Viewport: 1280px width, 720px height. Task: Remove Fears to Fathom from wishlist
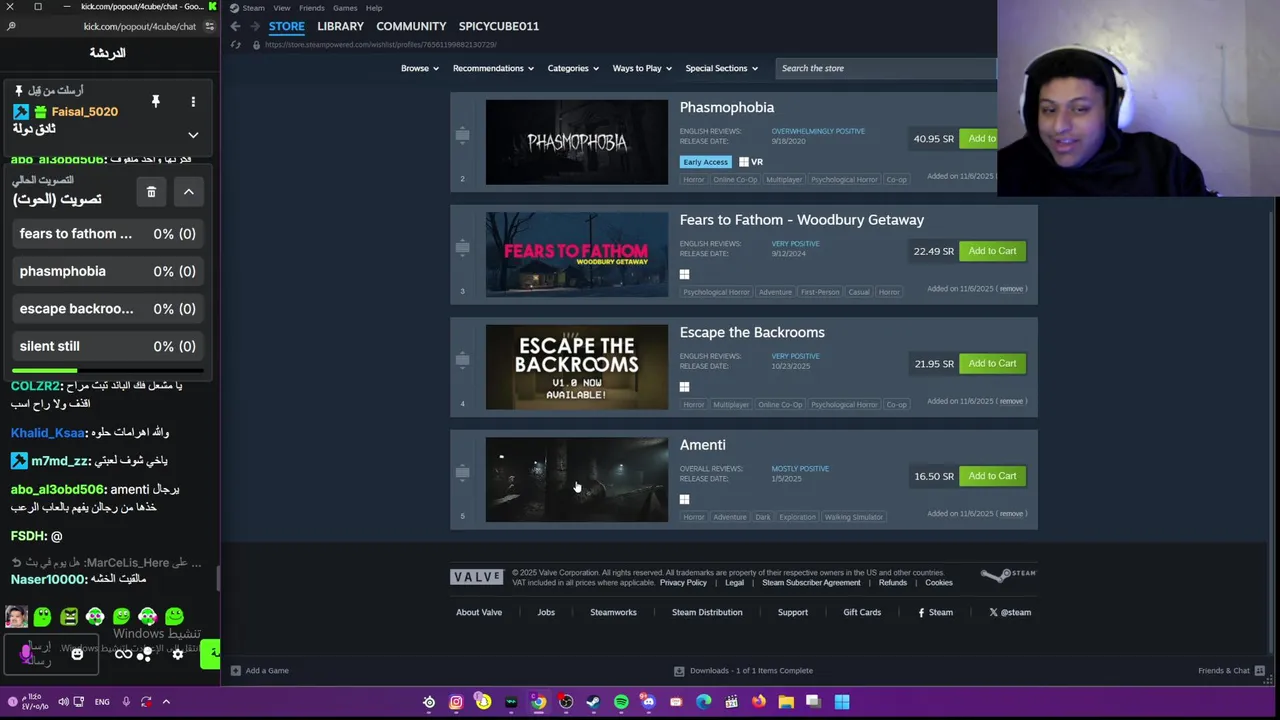(1011, 289)
